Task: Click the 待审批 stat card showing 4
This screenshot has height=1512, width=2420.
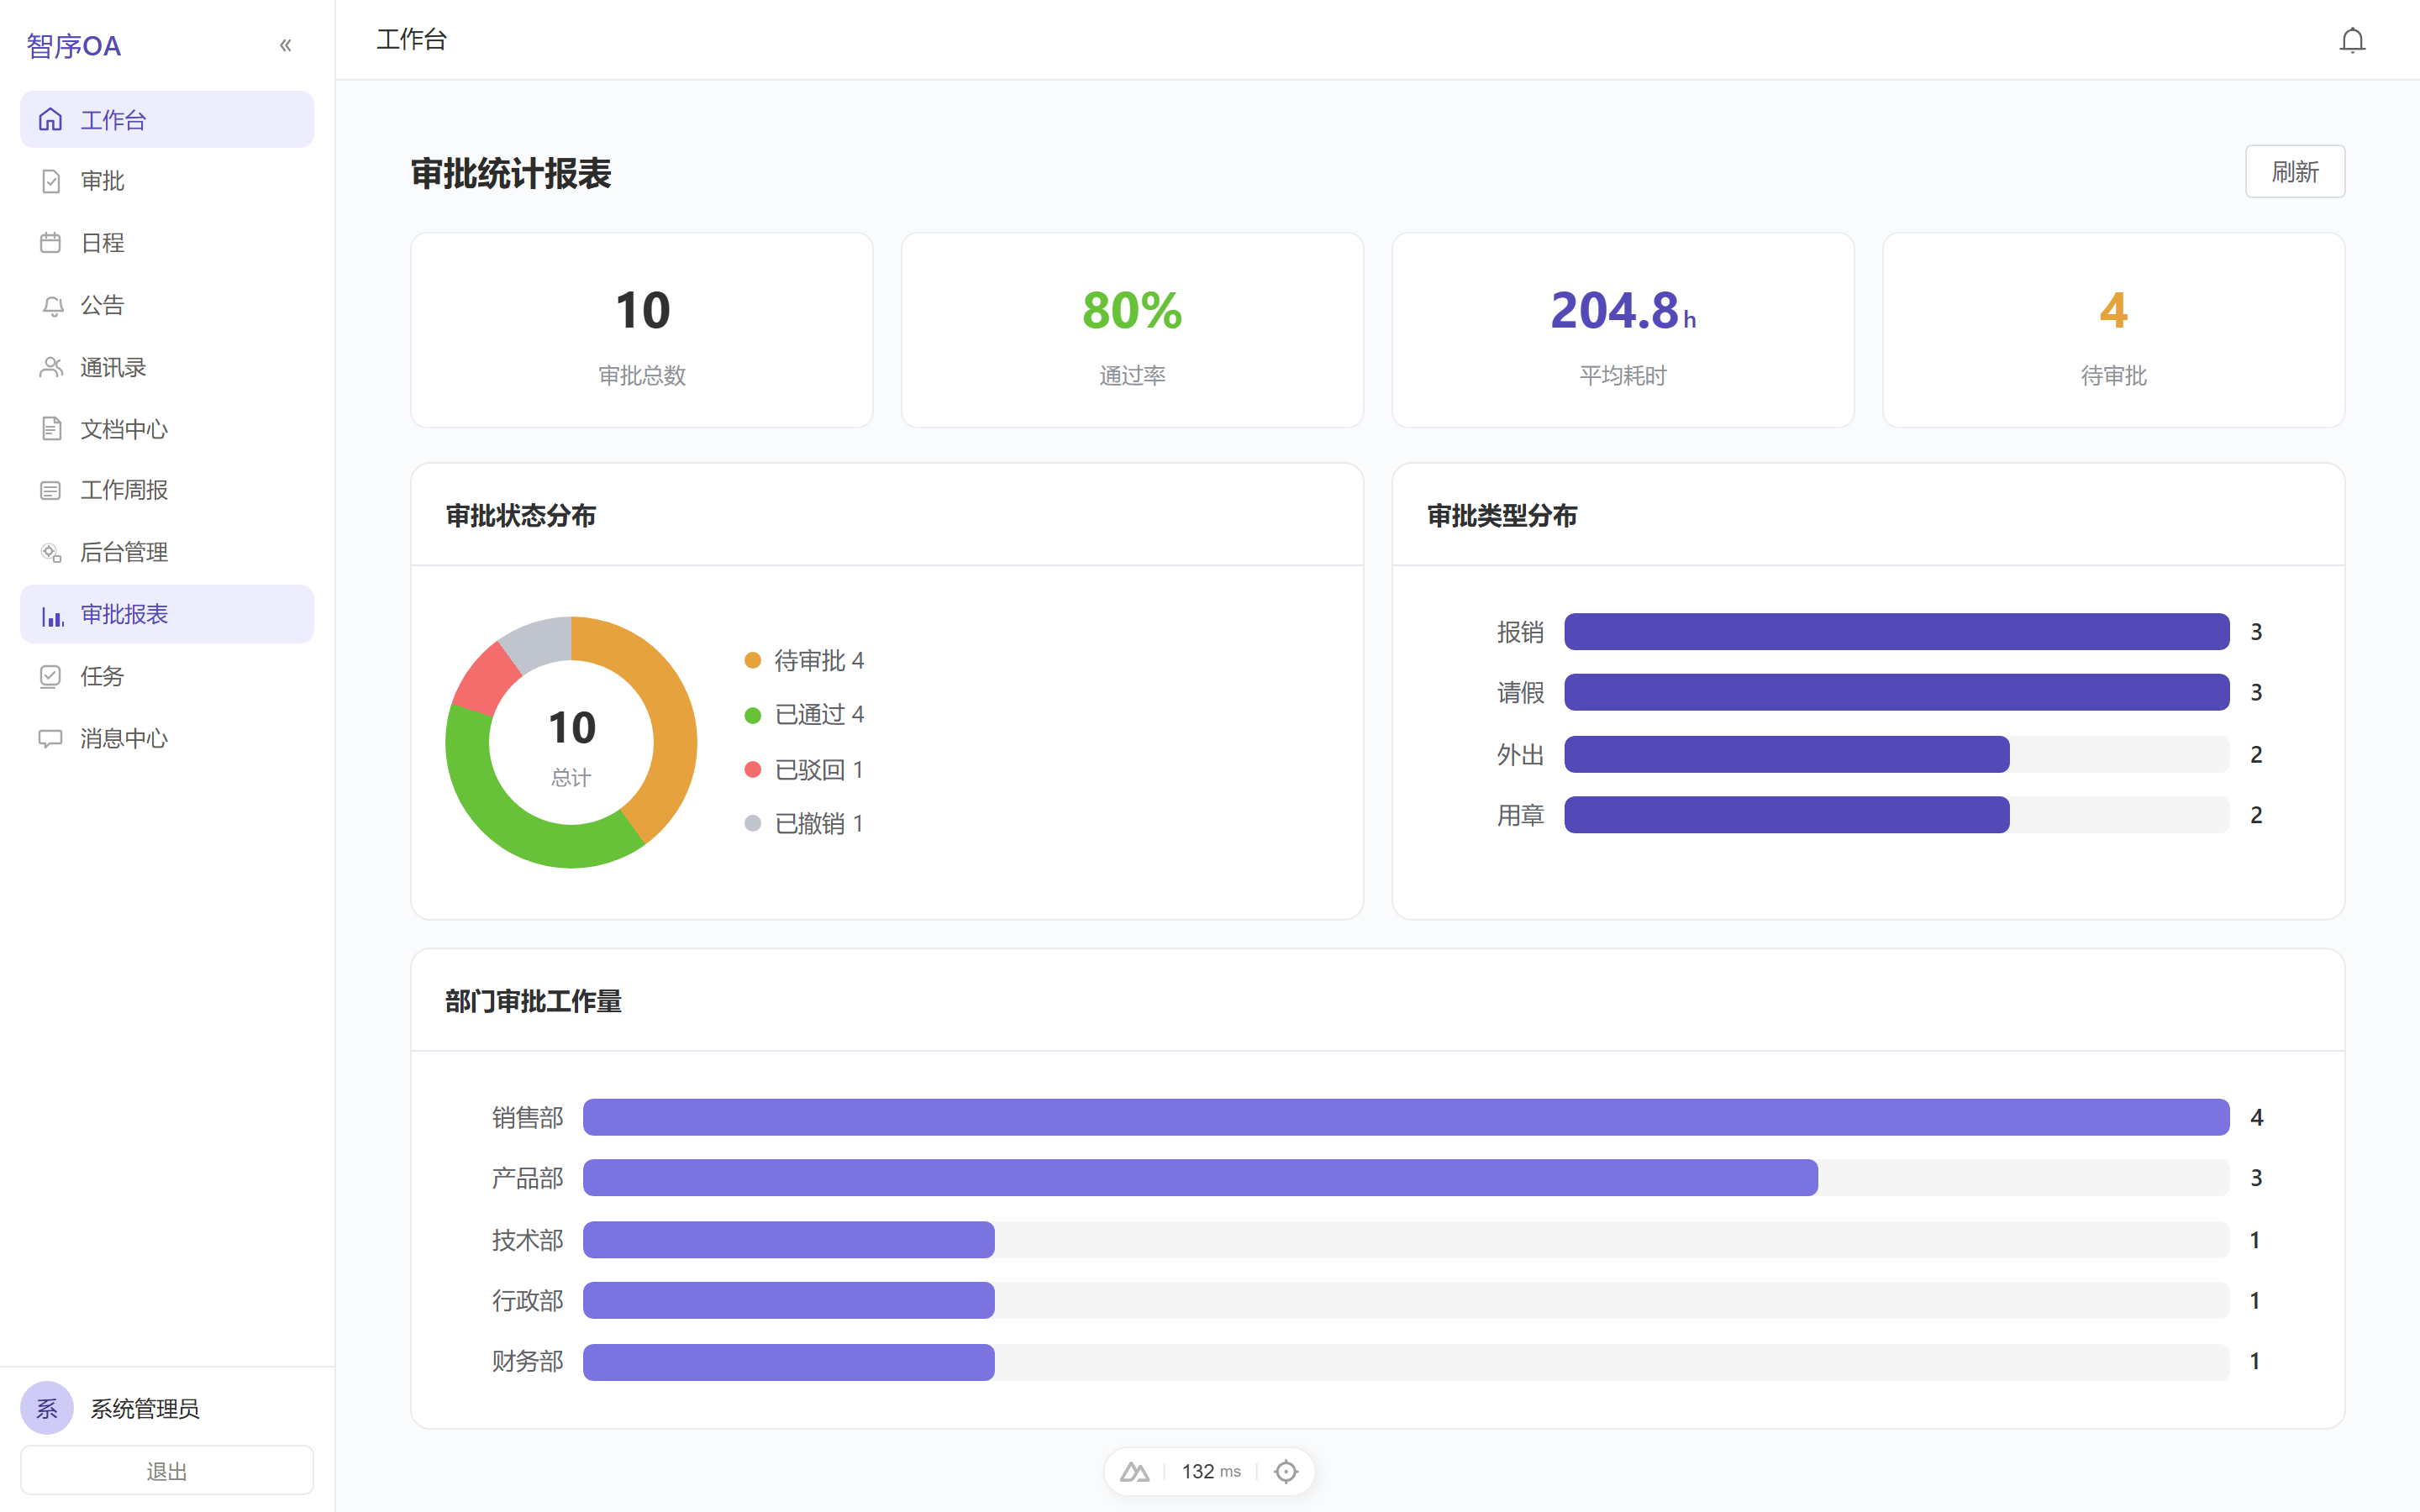Action: tap(2113, 330)
